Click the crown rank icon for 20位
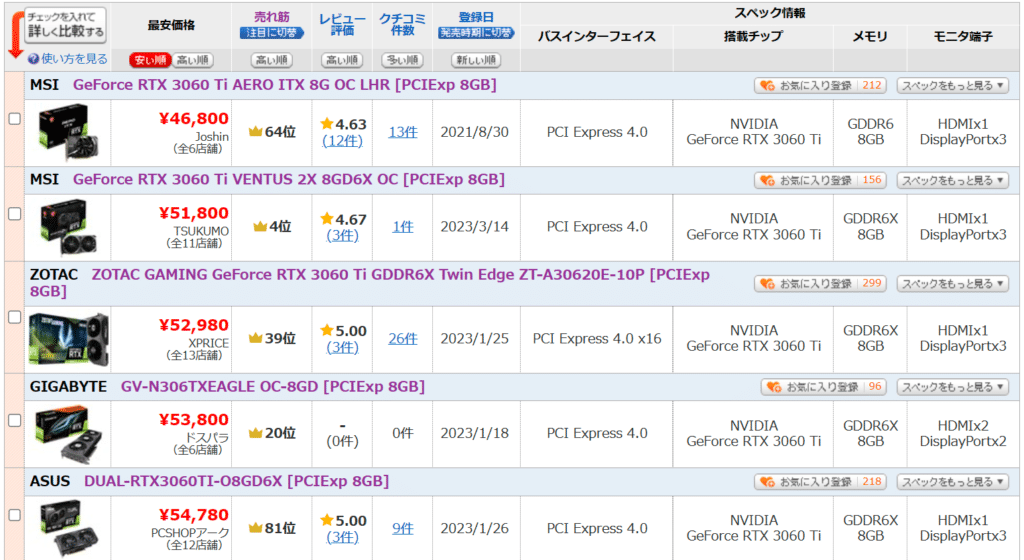 coord(255,433)
